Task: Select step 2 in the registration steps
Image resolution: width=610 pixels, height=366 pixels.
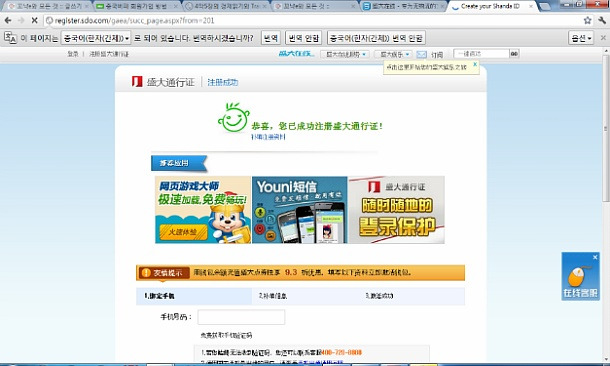Action: (273, 296)
